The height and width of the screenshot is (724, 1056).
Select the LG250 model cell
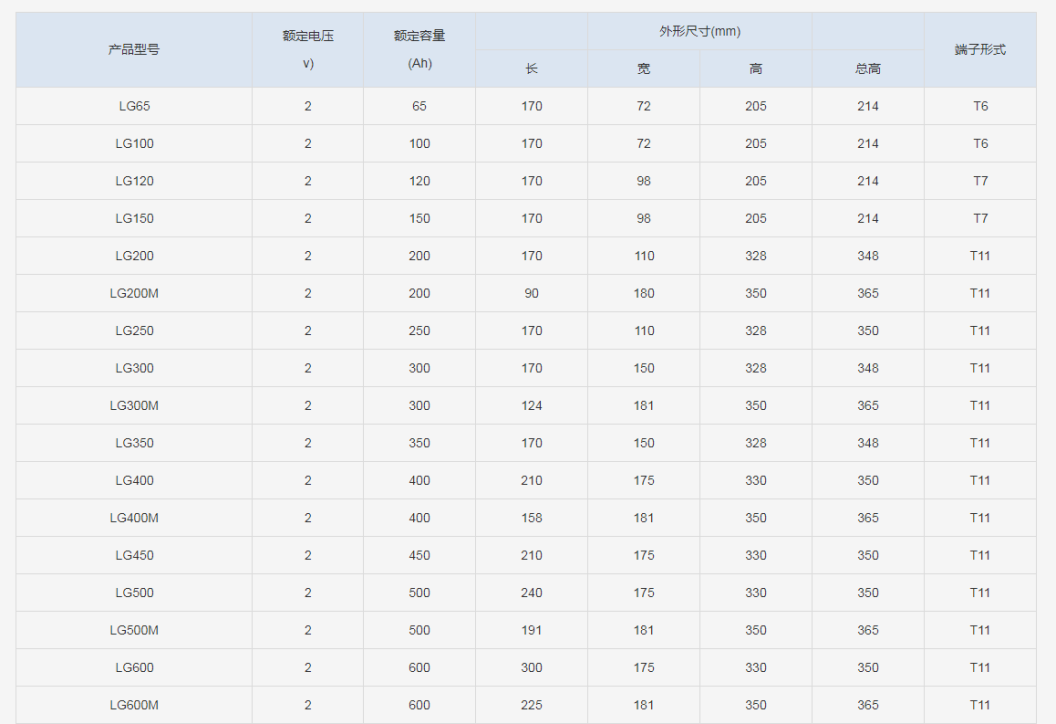tap(134, 331)
